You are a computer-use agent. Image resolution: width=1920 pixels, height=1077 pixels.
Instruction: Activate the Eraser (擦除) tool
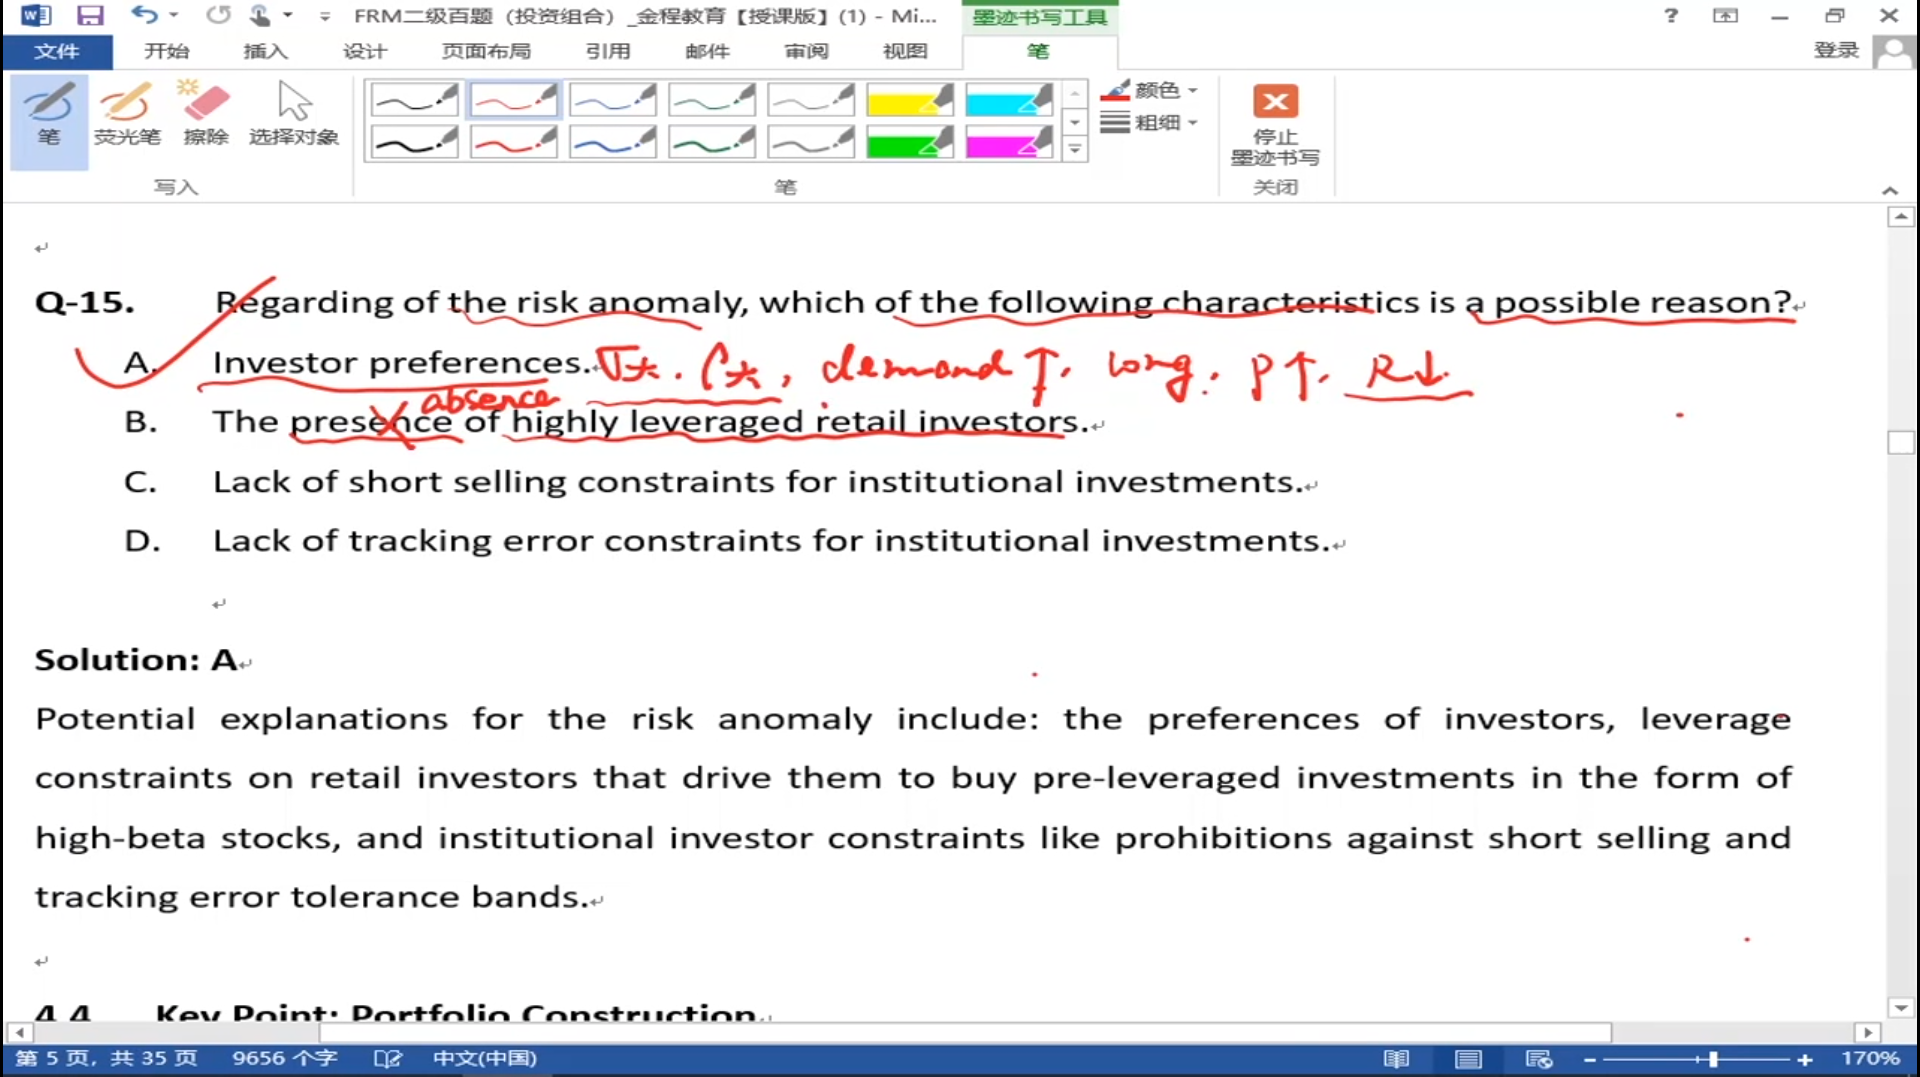point(206,116)
